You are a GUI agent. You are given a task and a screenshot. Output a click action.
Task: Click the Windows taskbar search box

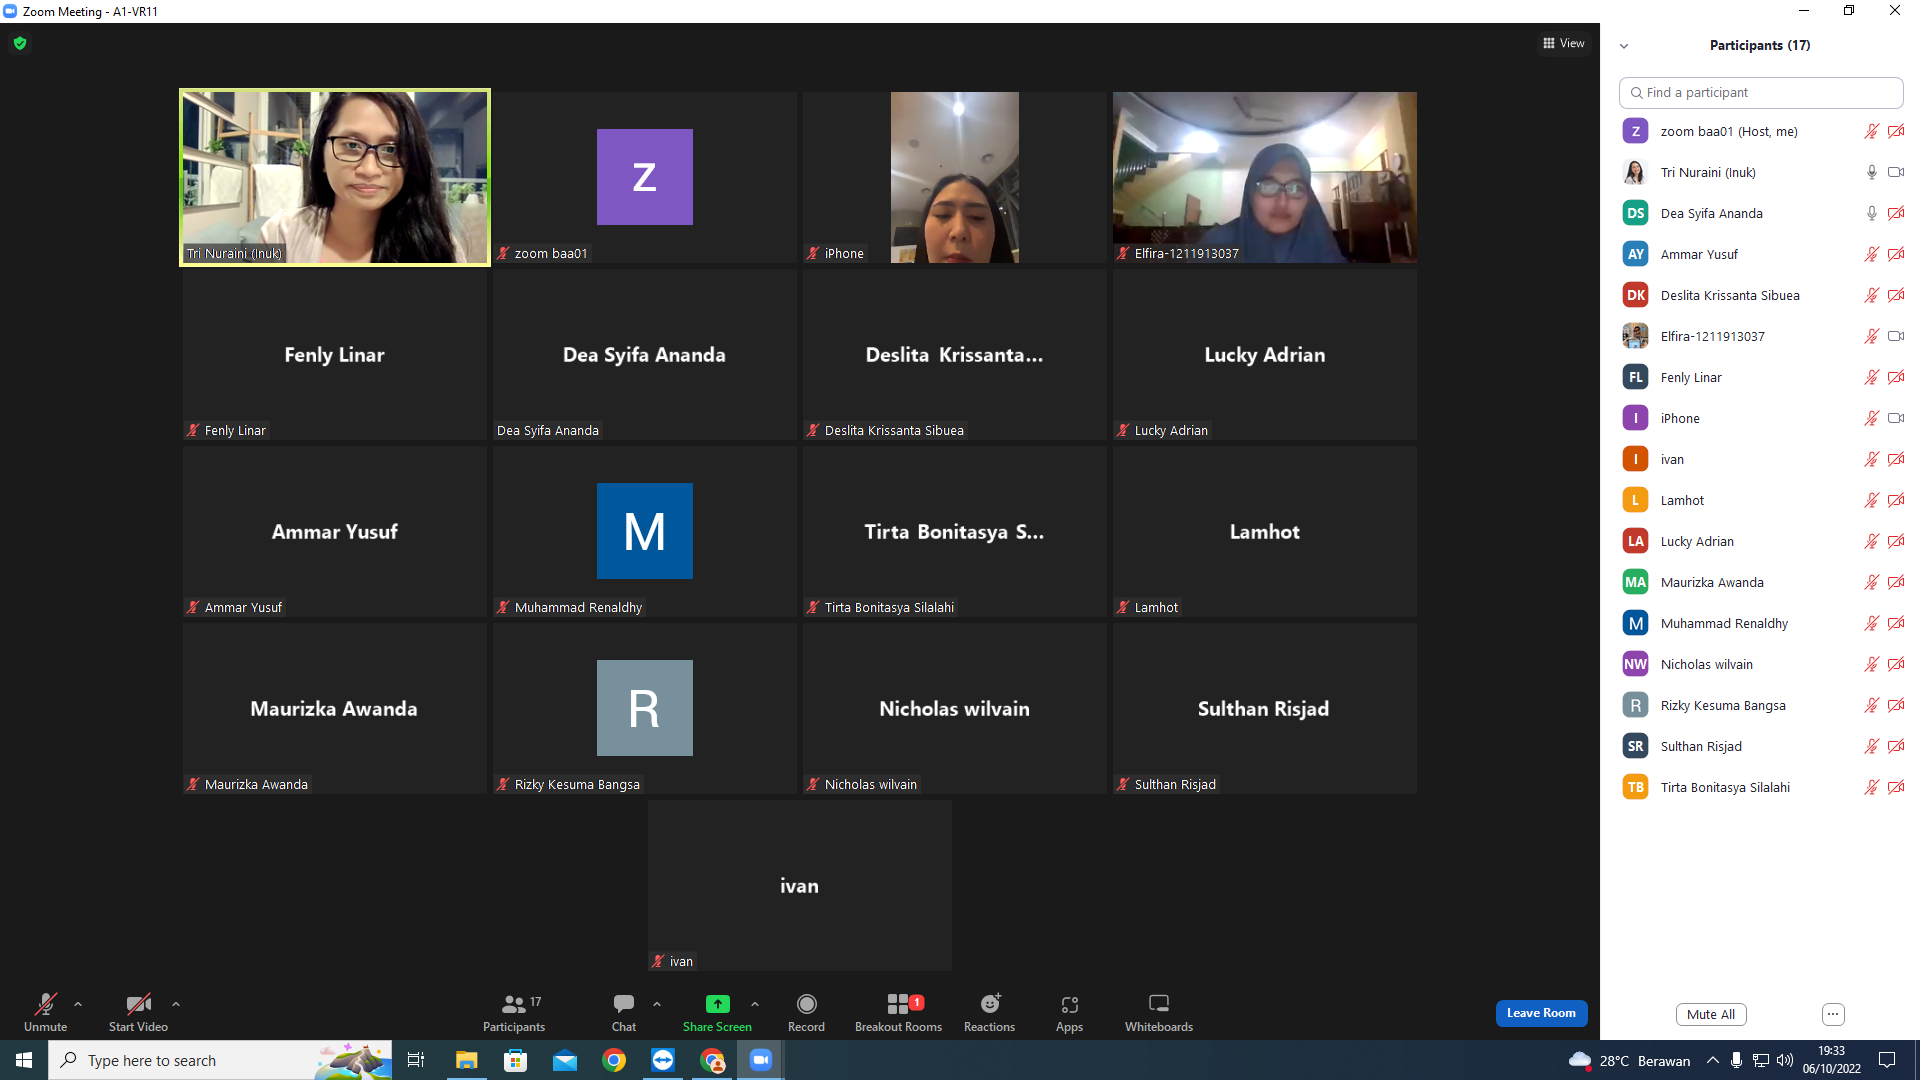click(220, 1060)
